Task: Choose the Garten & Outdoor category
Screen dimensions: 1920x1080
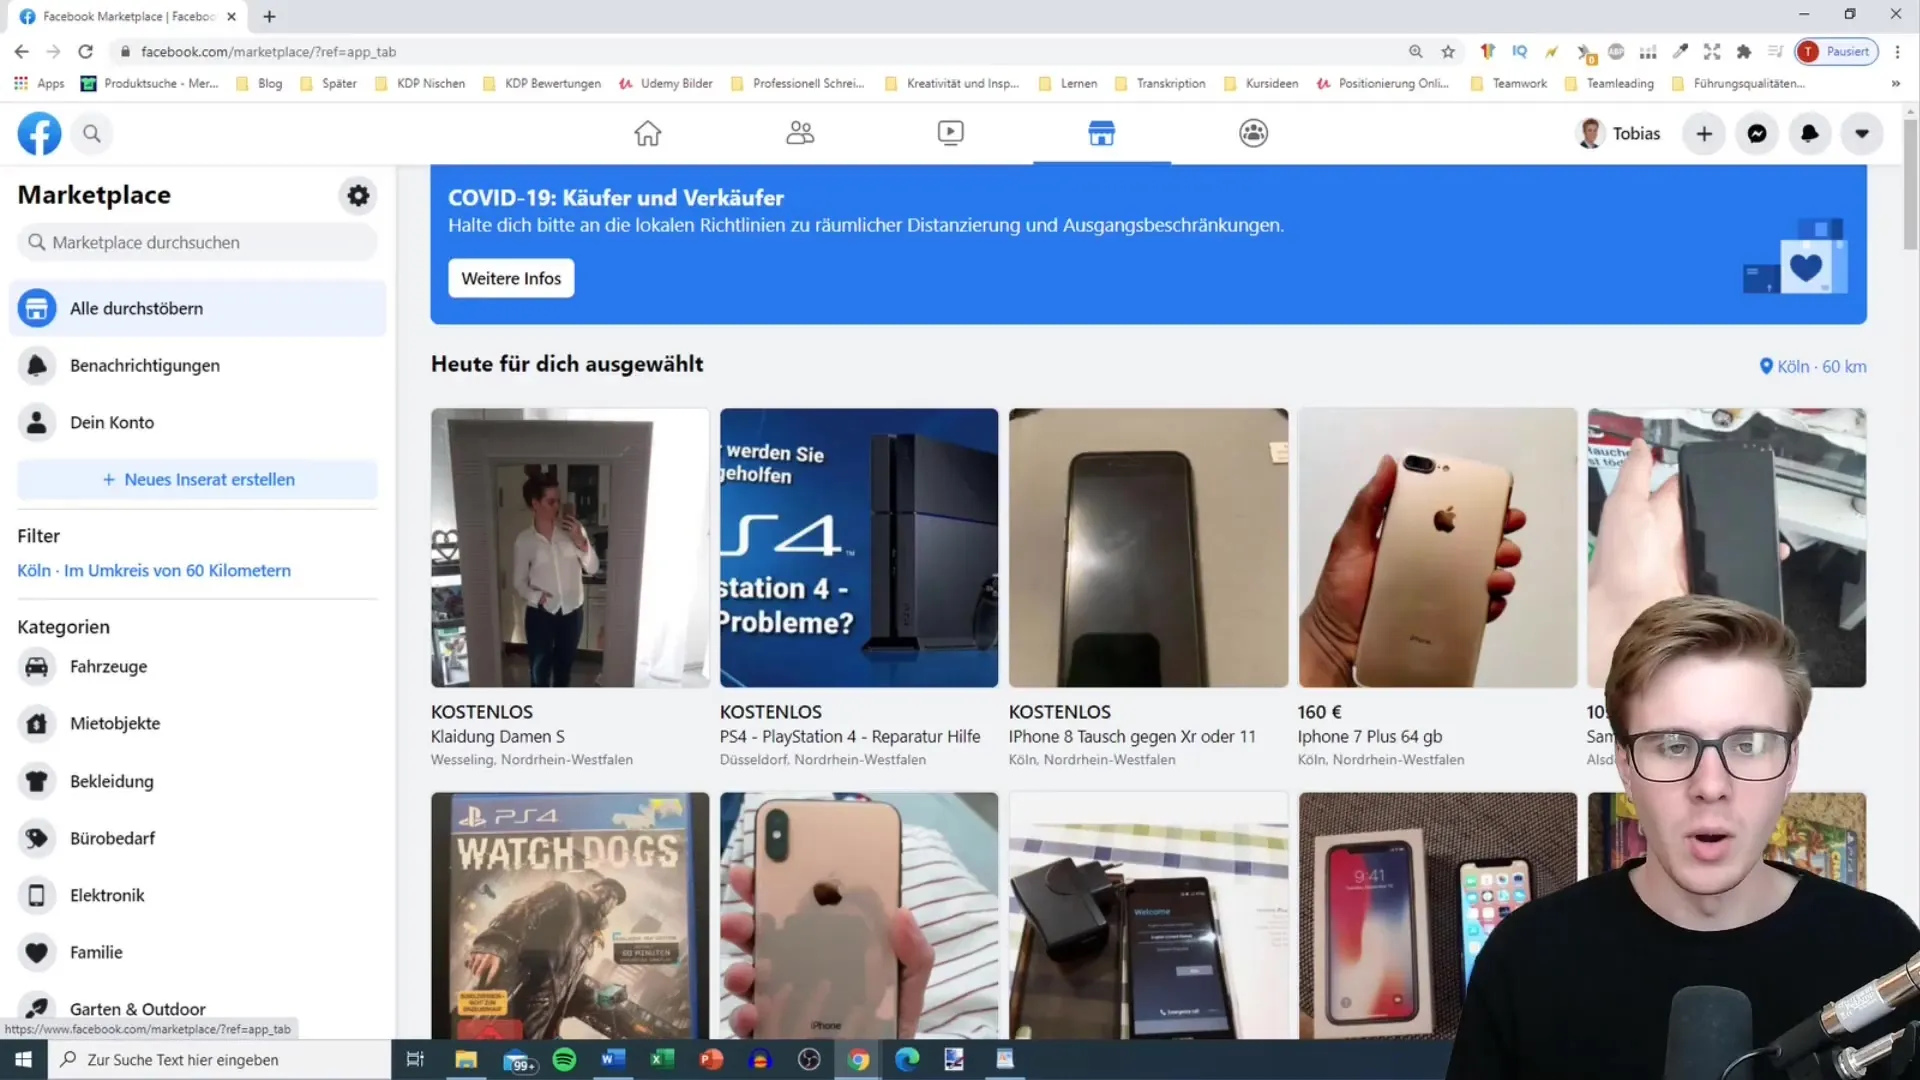Action: [197, 1009]
